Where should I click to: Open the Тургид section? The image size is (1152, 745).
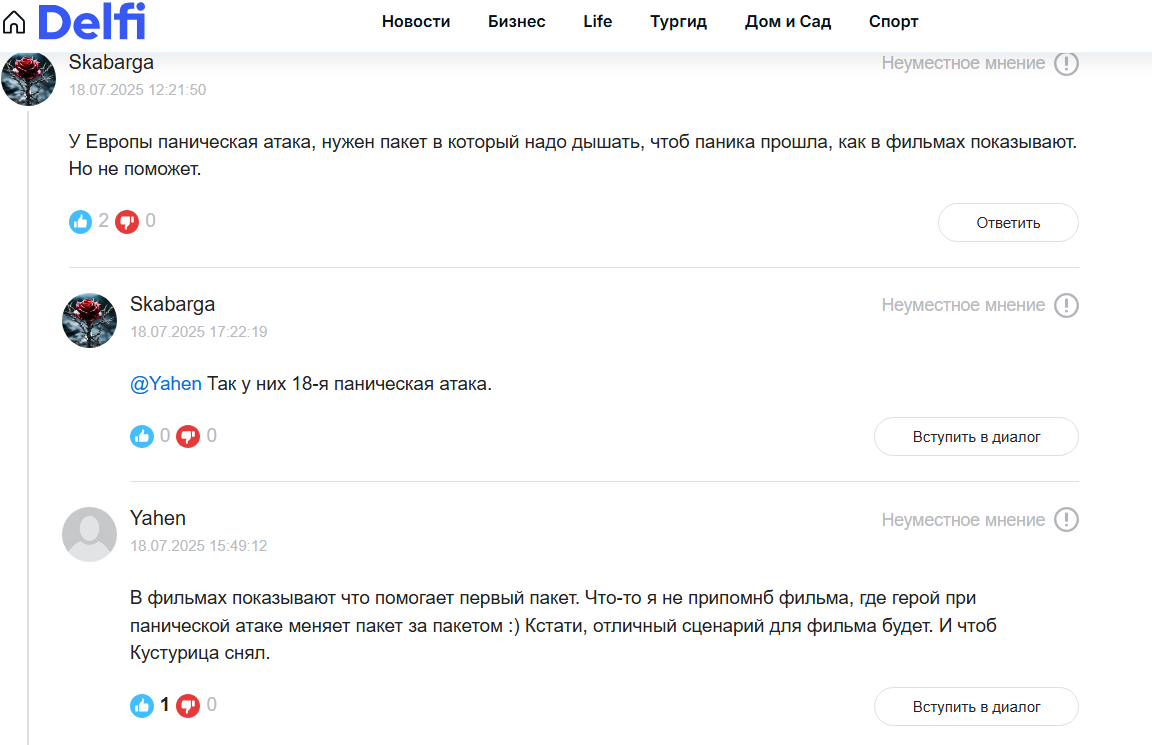point(678,22)
